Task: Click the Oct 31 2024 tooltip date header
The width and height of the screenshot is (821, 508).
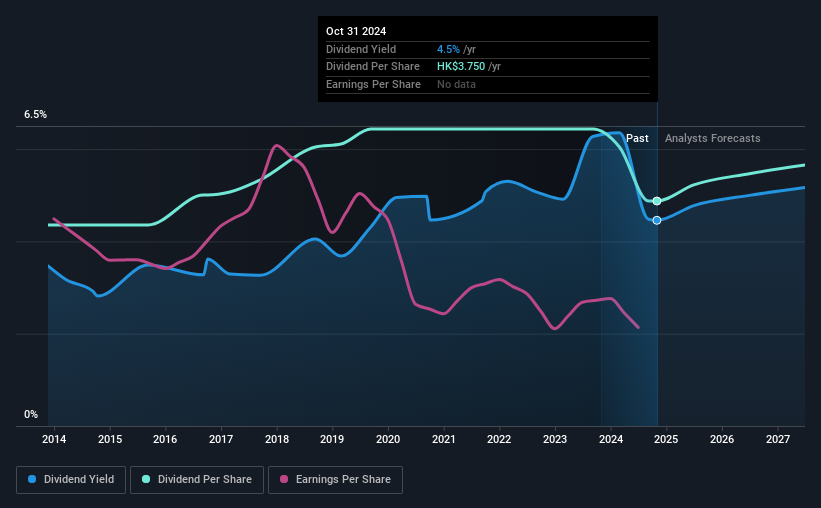Action: tap(356, 31)
